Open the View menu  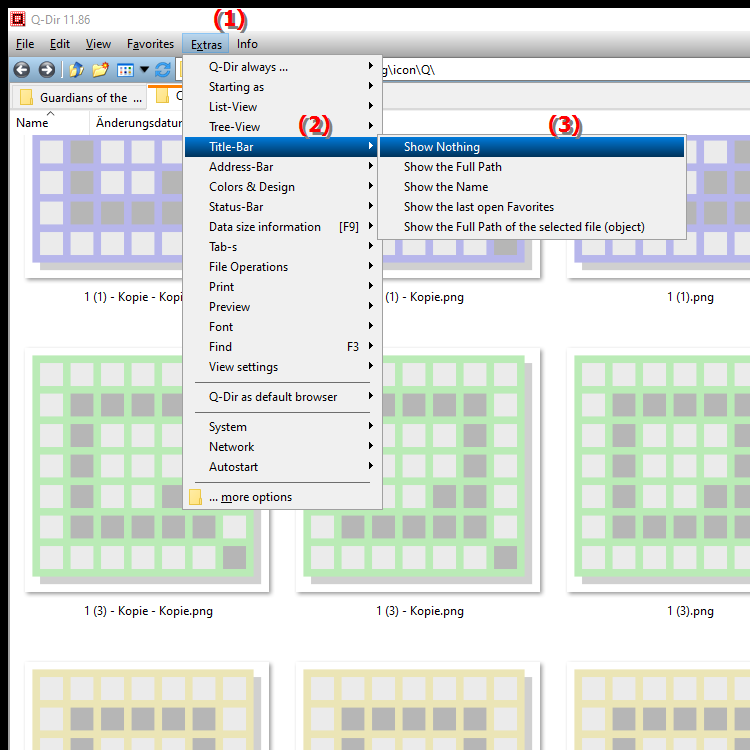[x=98, y=44]
